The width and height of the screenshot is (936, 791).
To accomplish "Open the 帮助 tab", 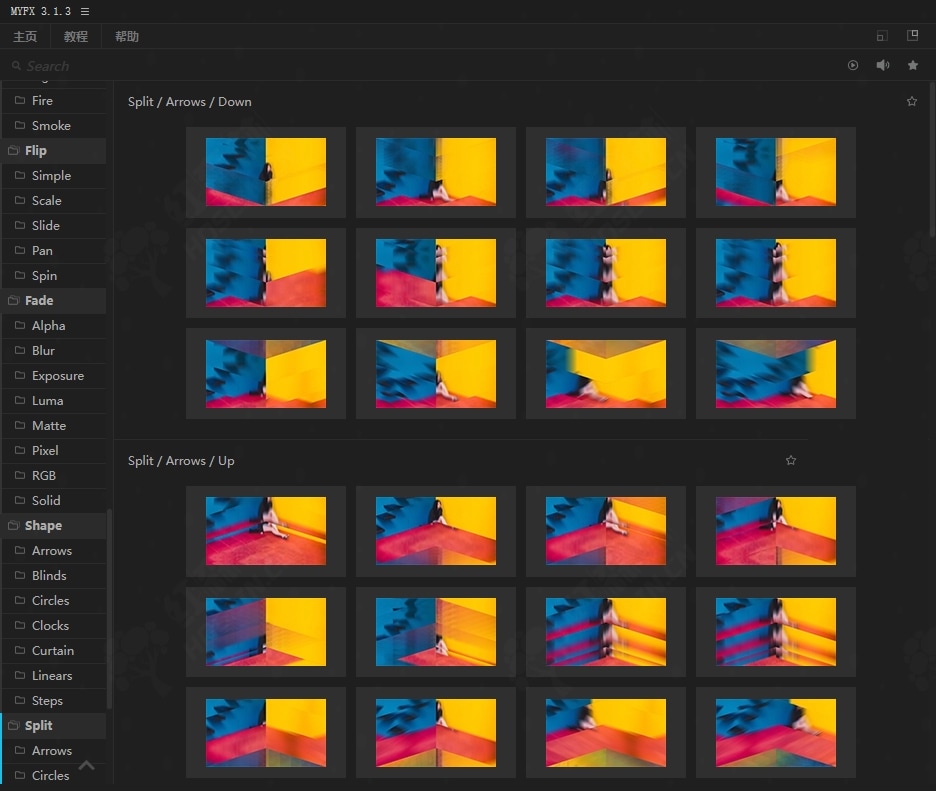I will pos(127,36).
